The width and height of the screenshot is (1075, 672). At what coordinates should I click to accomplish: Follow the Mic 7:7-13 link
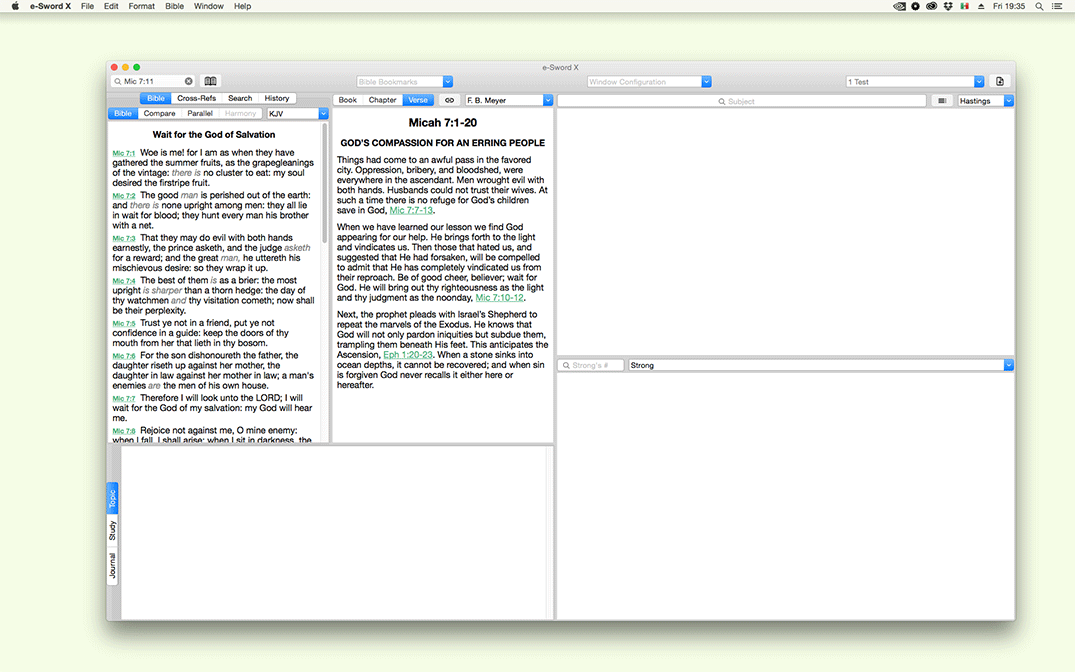tap(411, 211)
